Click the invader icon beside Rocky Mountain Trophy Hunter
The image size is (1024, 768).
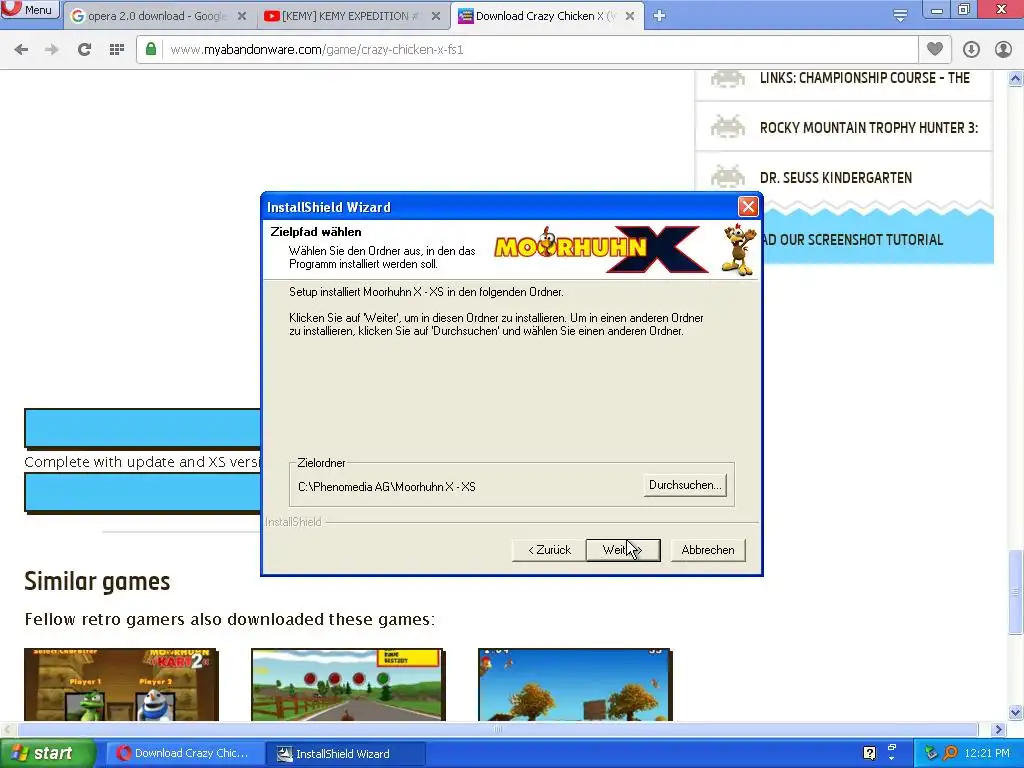(728, 127)
